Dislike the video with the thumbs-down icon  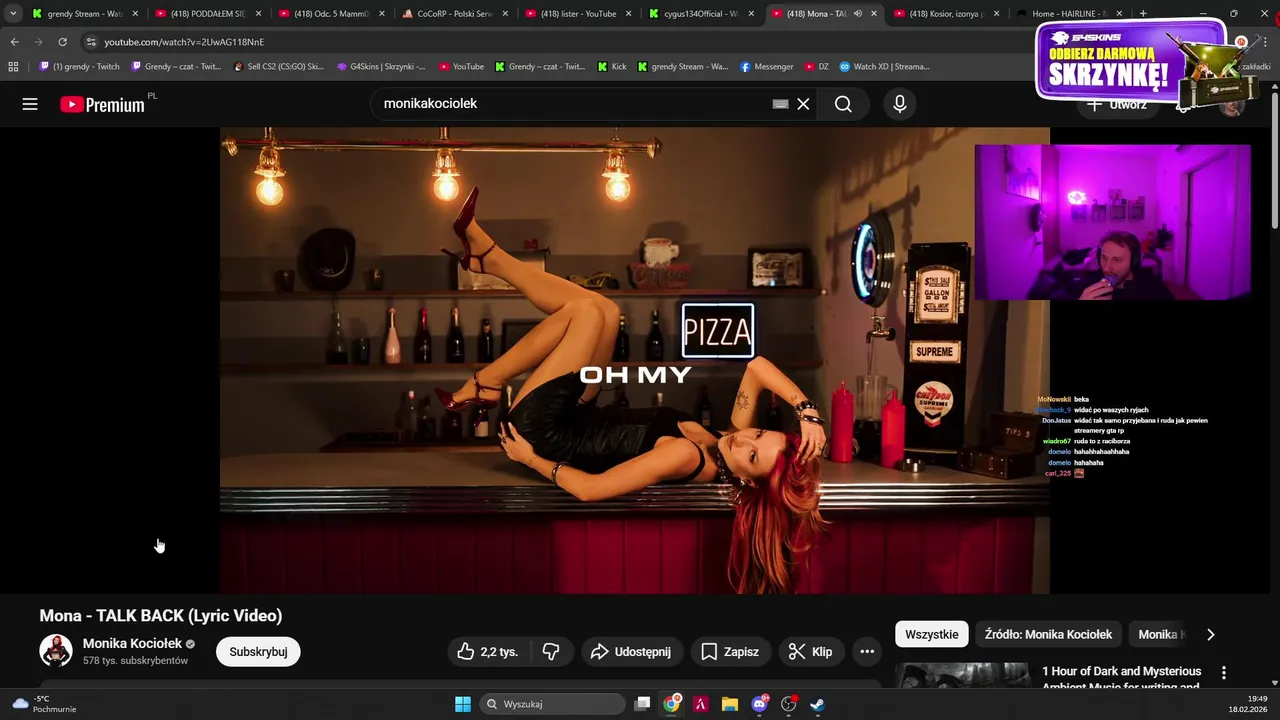click(x=551, y=652)
